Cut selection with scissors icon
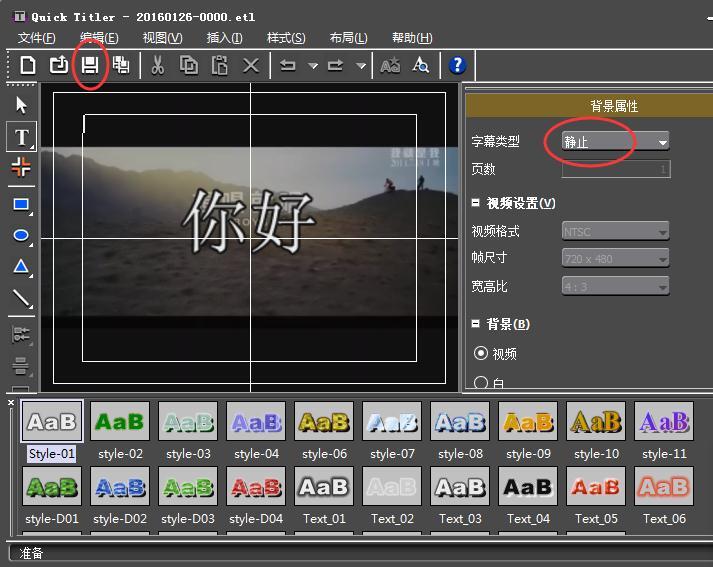This screenshot has width=713, height=567. click(x=157, y=65)
